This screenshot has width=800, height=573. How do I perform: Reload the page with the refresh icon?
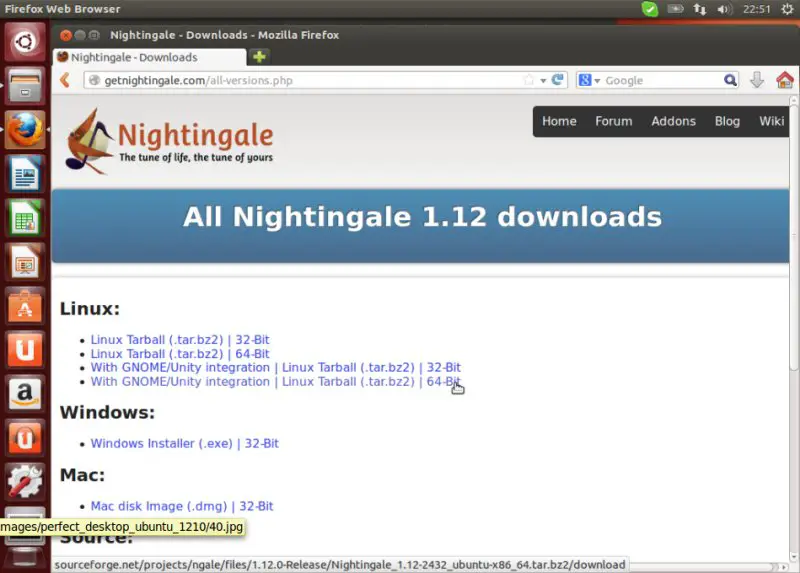pos(558,80)
